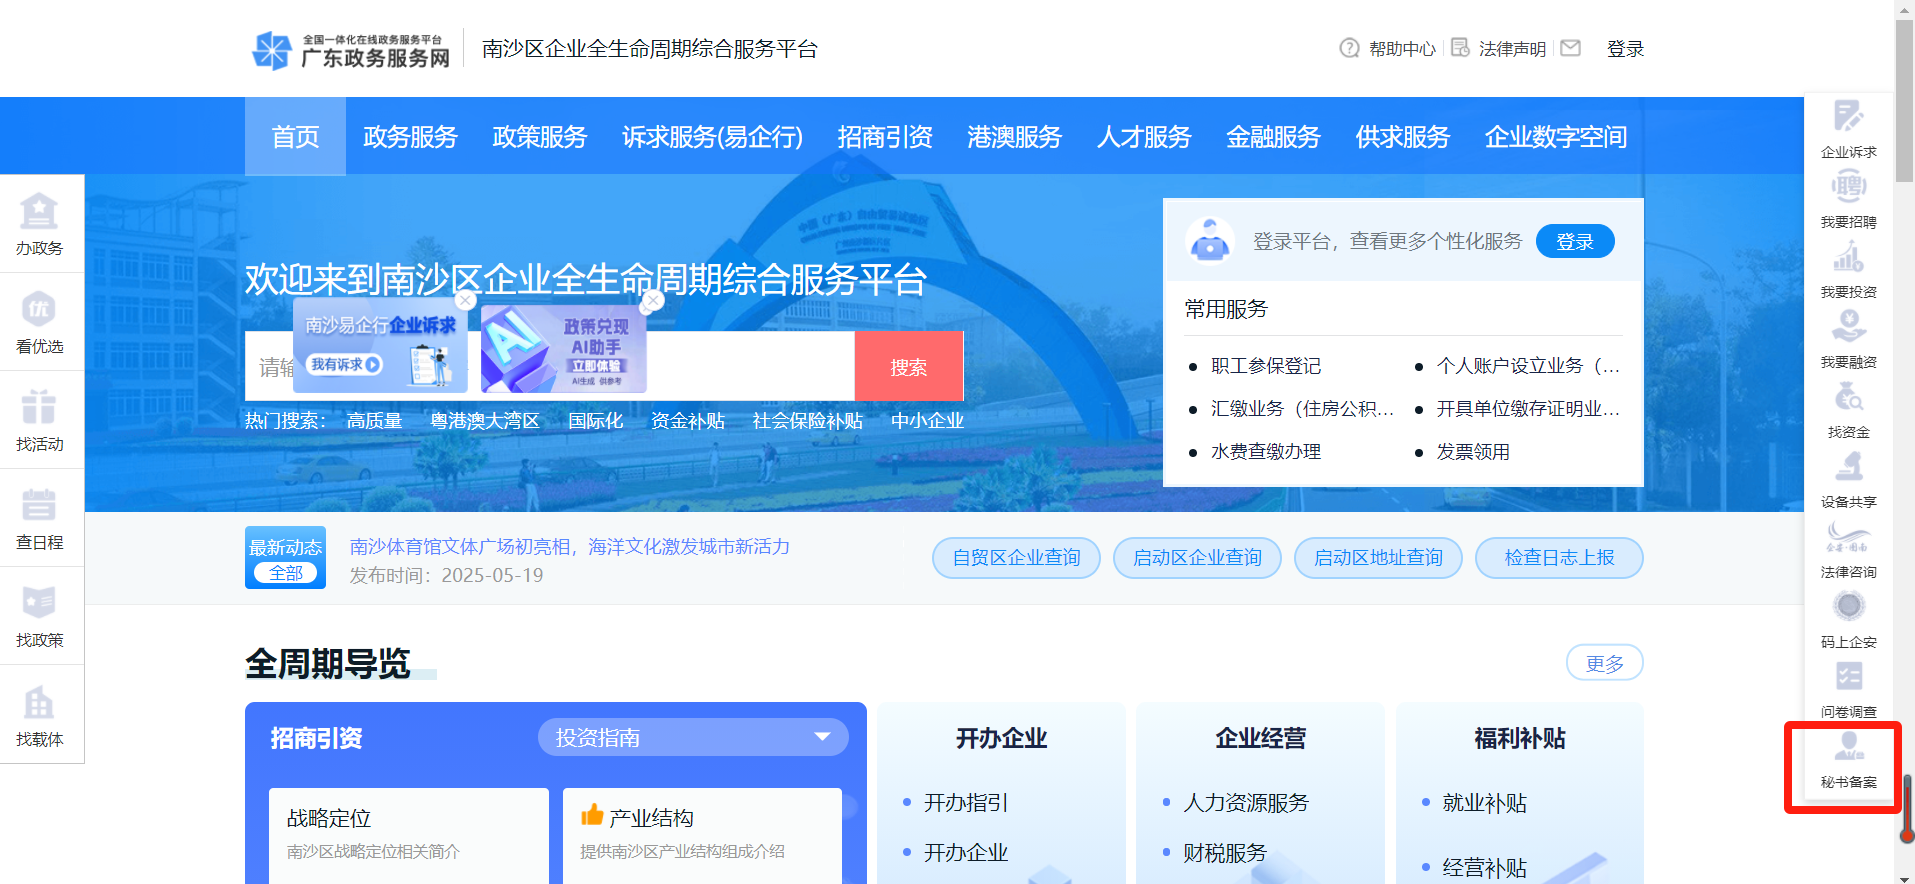Image resolution: width=1915 pixels, height=884 pixels.
Task: Expand the 投资指南 dropdown
Action: click(822, 737)
